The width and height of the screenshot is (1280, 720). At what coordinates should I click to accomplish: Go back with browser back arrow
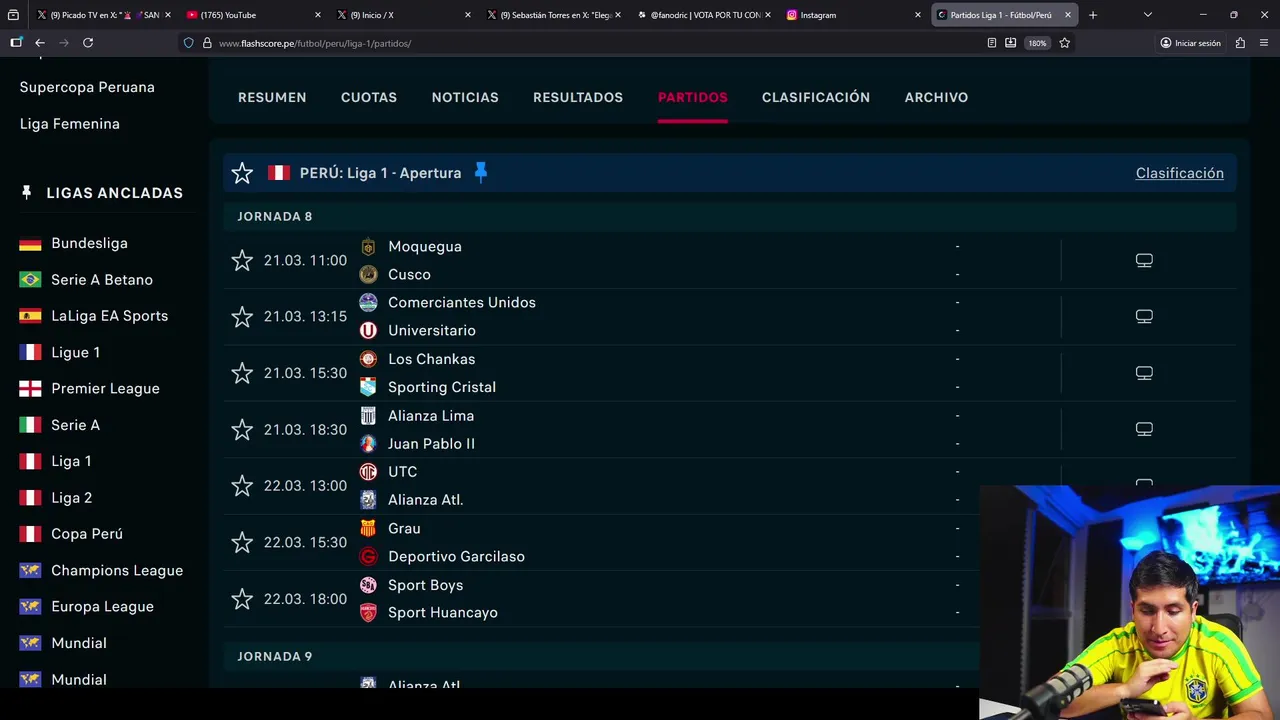[x=40, y=43]
